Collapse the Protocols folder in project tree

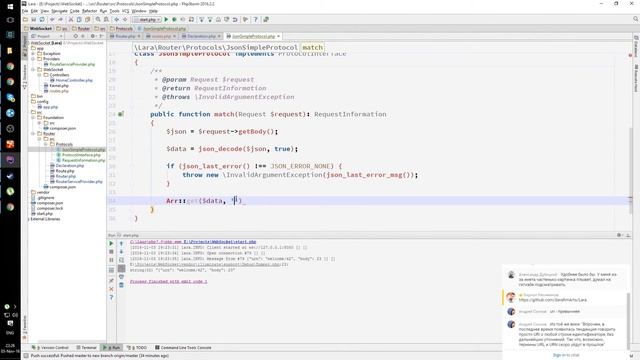click(46, 144)
